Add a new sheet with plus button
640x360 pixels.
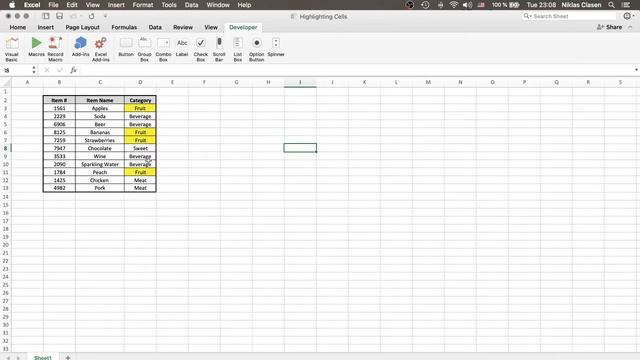pos(68,358)
